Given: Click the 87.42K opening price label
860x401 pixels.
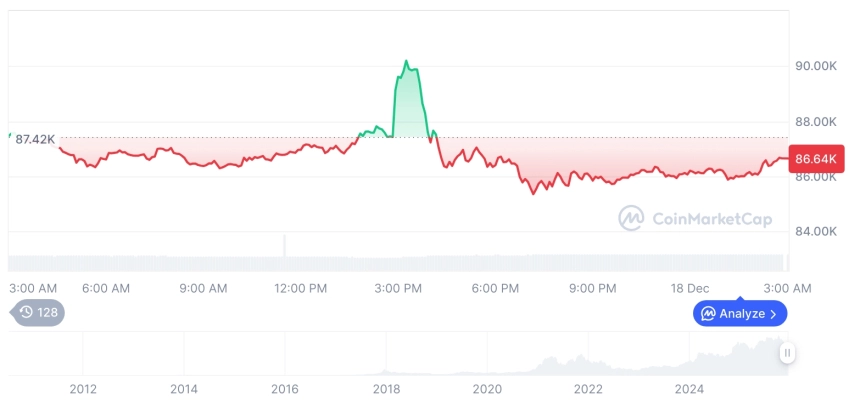Looking at the screenshot, I should coord(36,139).
